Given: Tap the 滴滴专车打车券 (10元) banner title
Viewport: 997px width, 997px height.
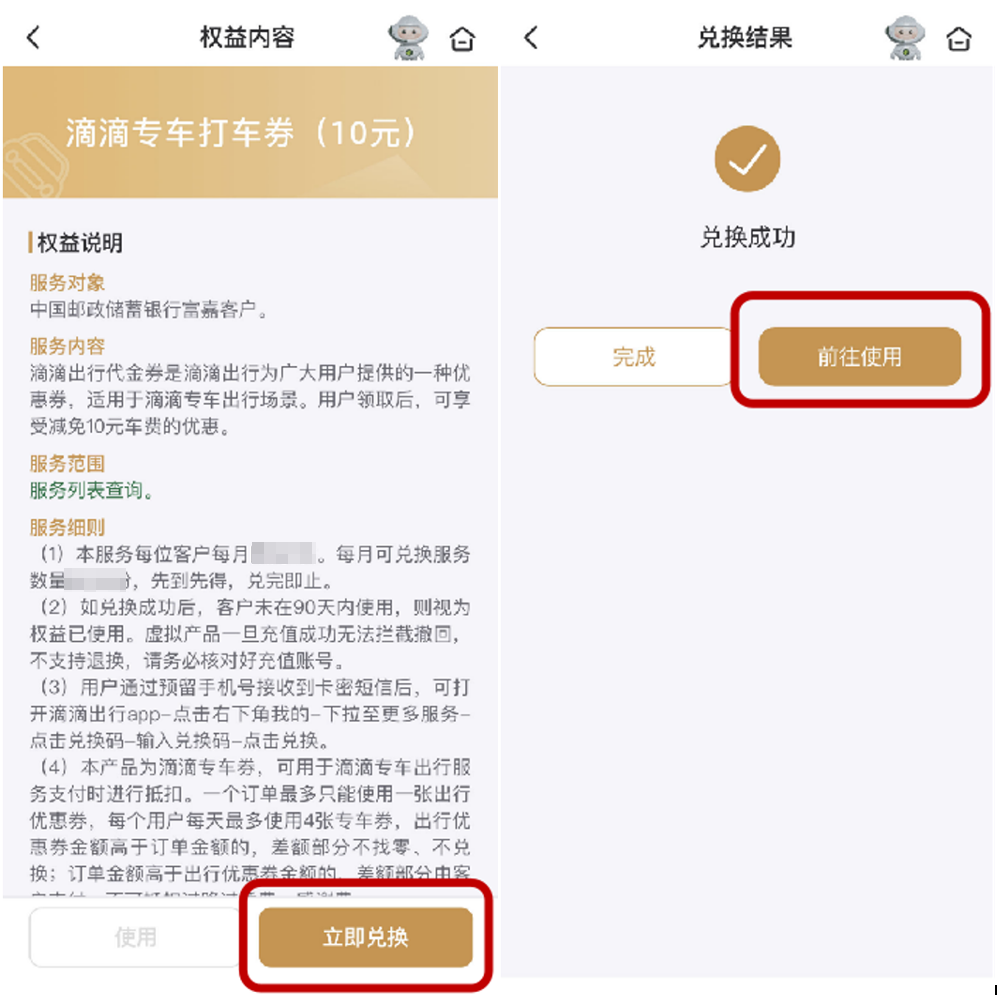Looking at the screenshot, I should click(242, 133).
